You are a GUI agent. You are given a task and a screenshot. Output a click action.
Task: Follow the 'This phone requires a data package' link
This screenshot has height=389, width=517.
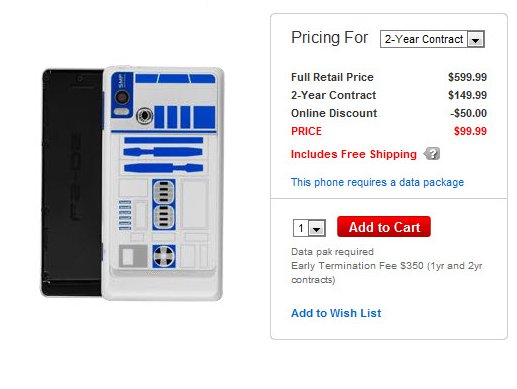[x=377, y=182]
